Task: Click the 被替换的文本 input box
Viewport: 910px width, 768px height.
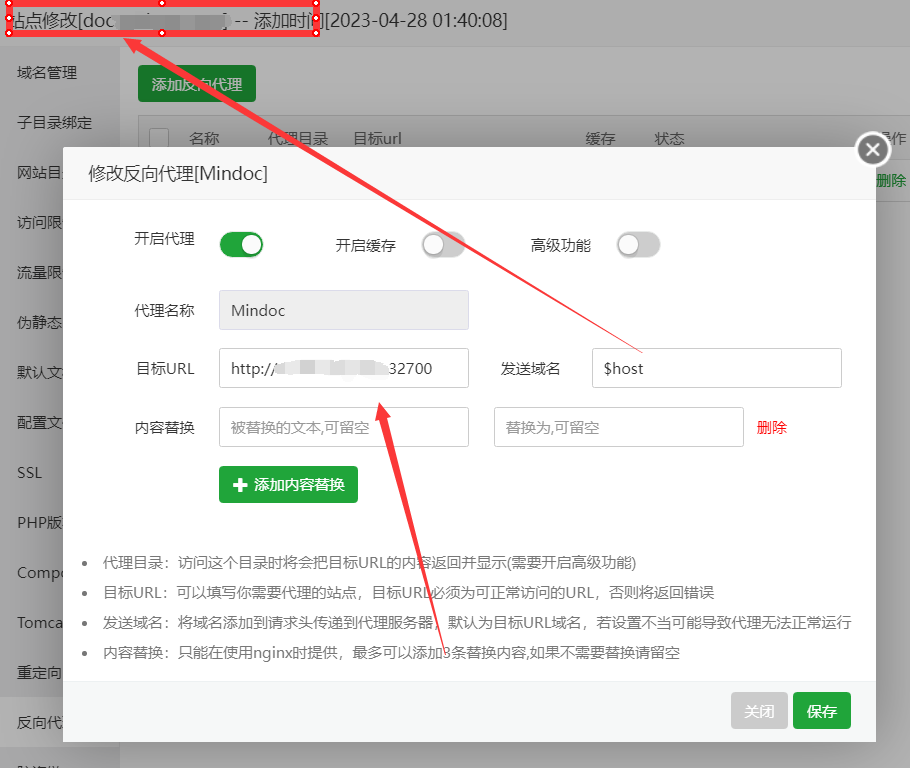Action: coord(343,427)
